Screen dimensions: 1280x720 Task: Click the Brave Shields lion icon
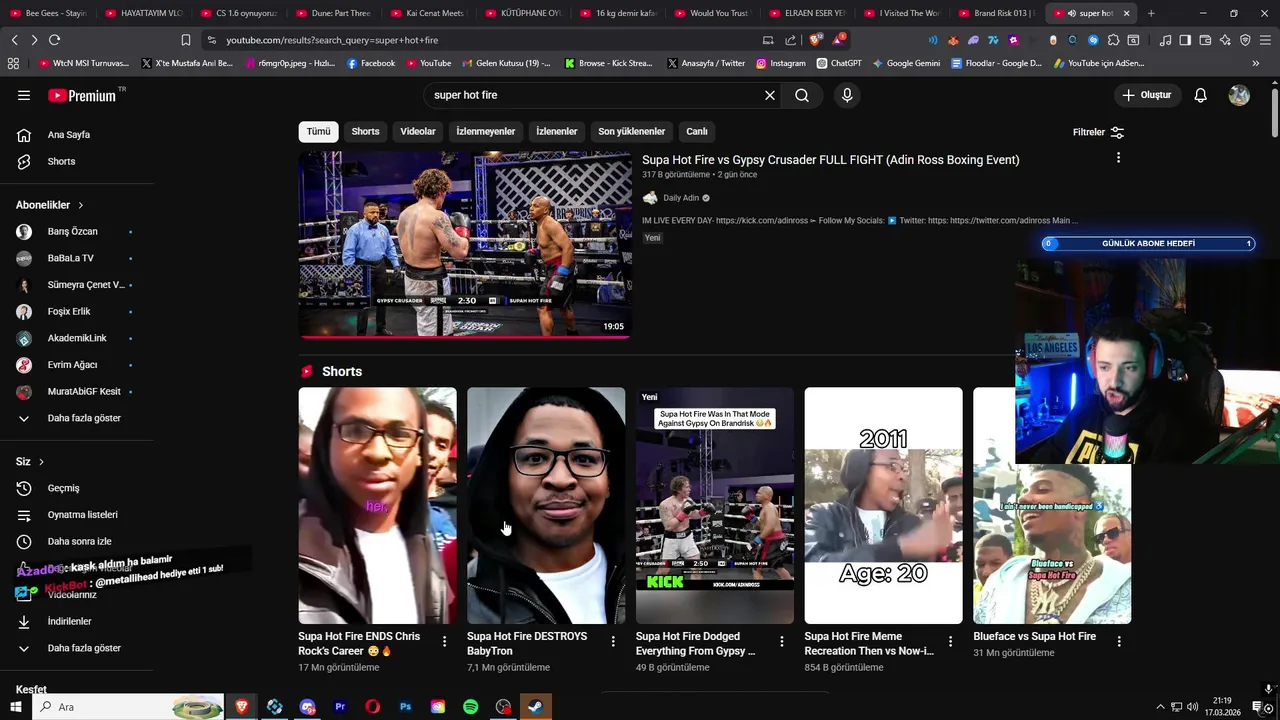[815, 40]
